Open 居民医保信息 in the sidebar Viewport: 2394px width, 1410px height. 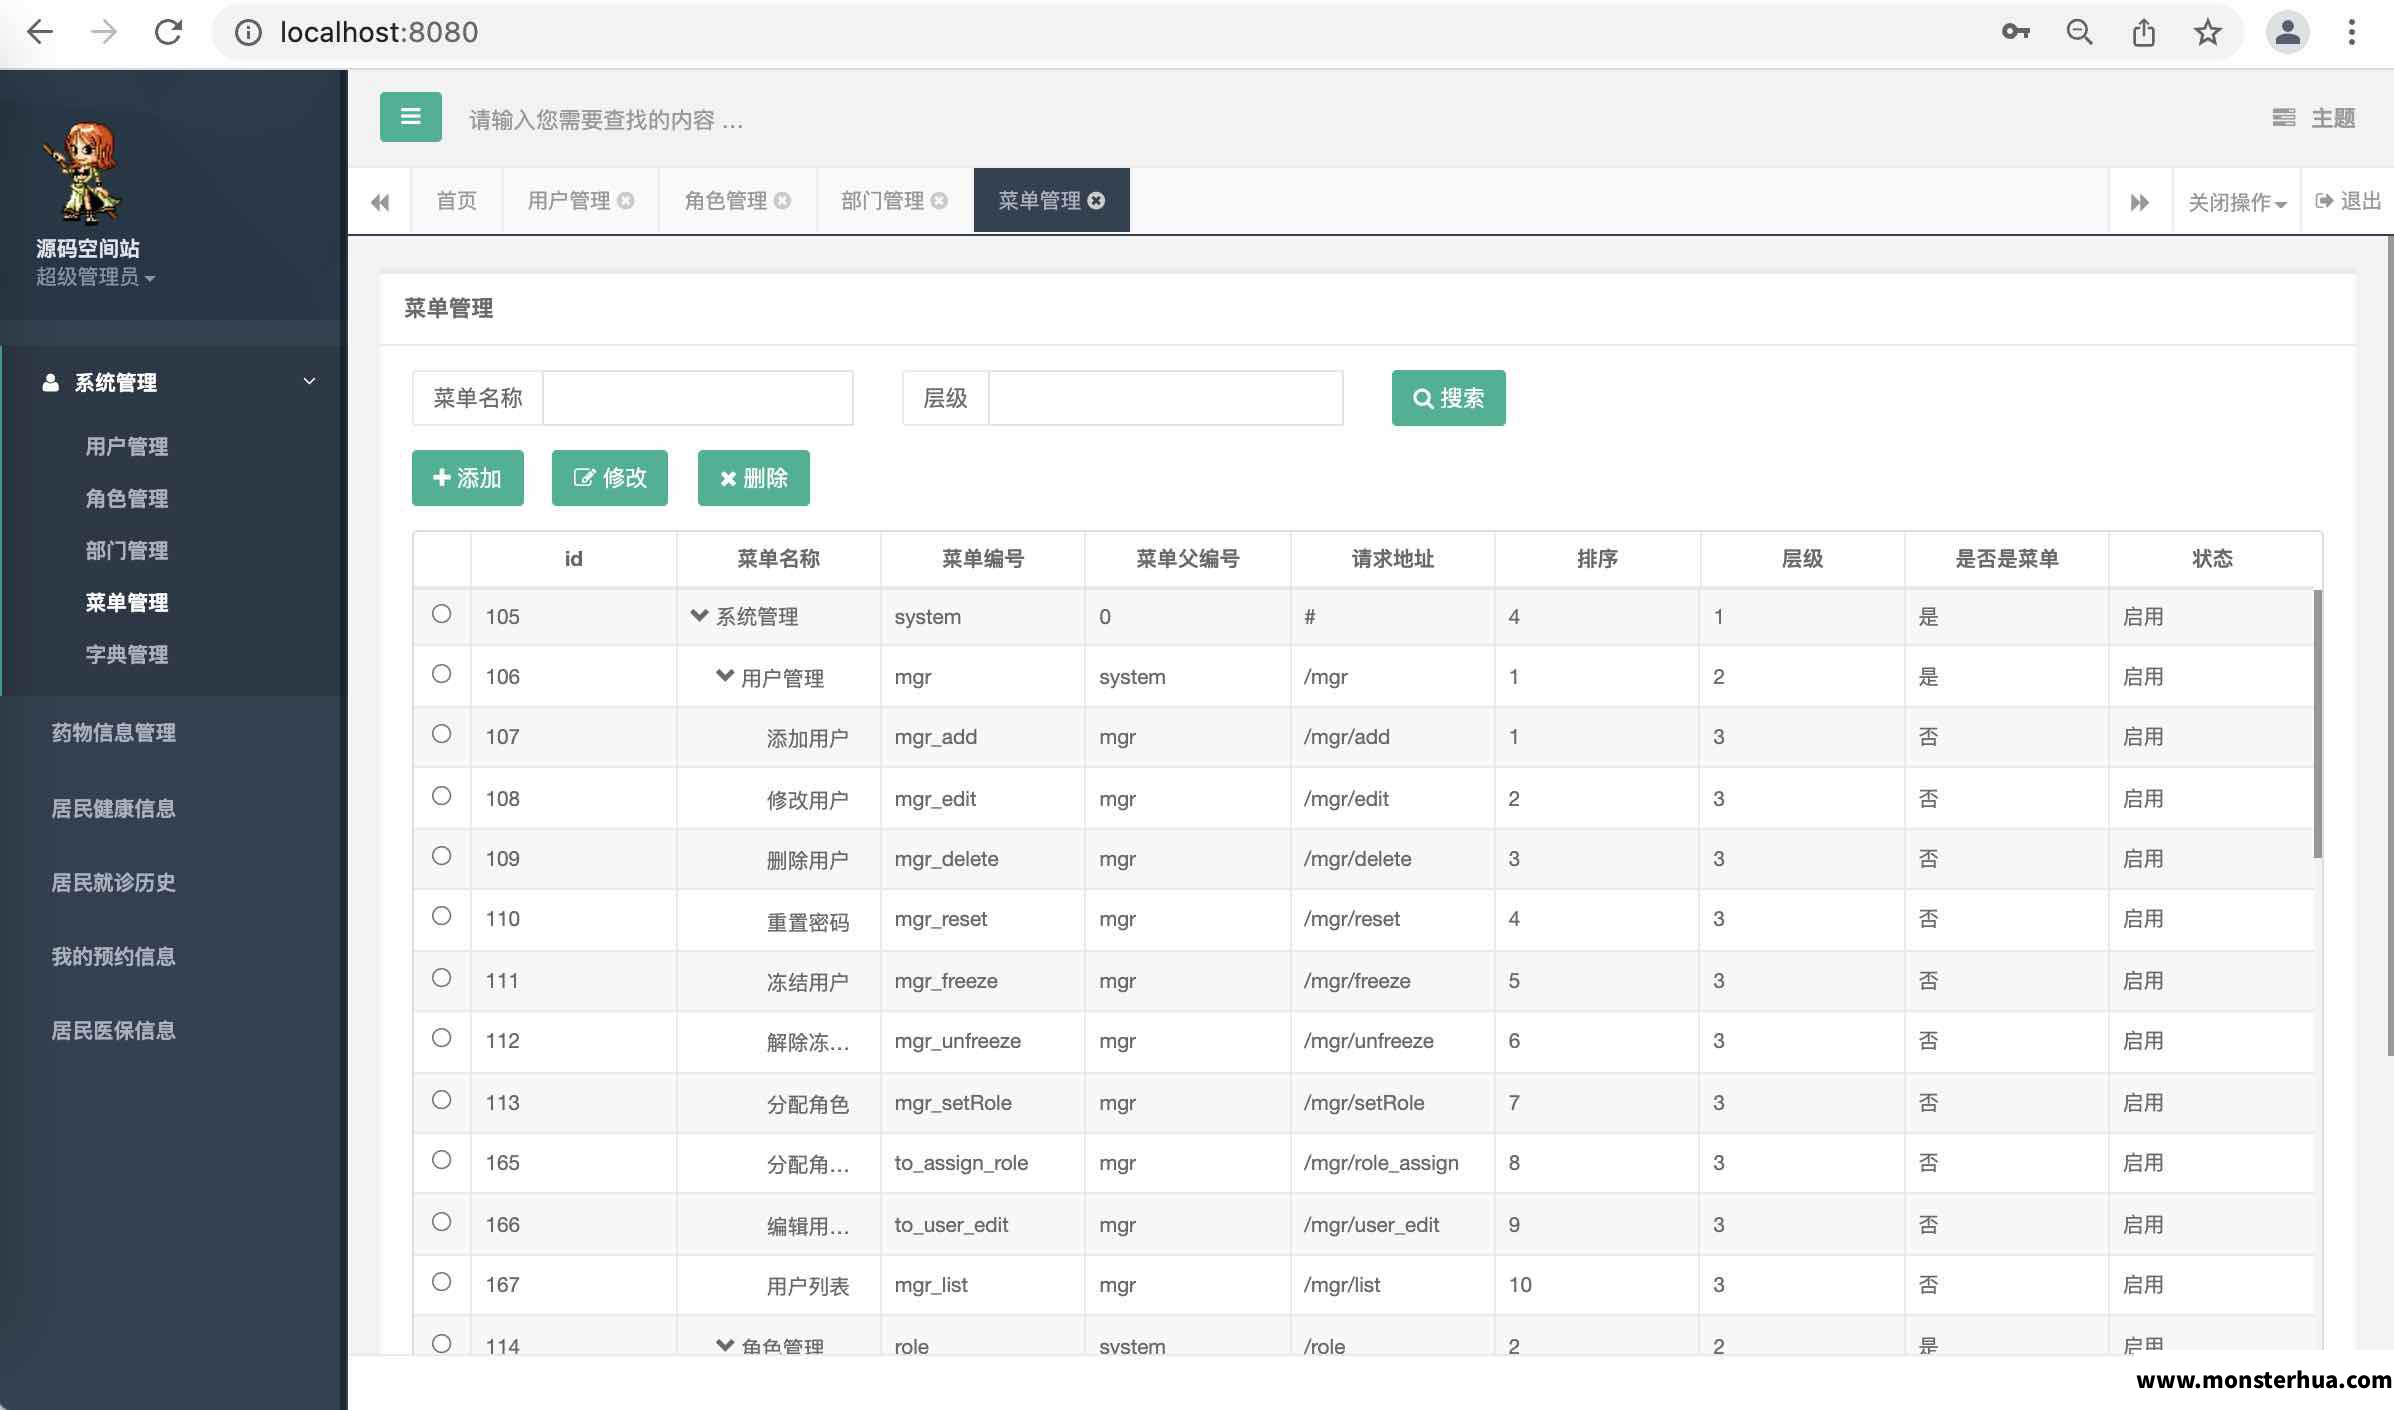(x=114, y=1030)
